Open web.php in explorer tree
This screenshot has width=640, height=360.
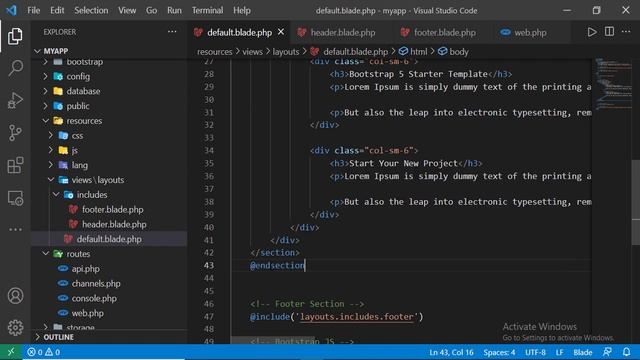coord(87,313)
